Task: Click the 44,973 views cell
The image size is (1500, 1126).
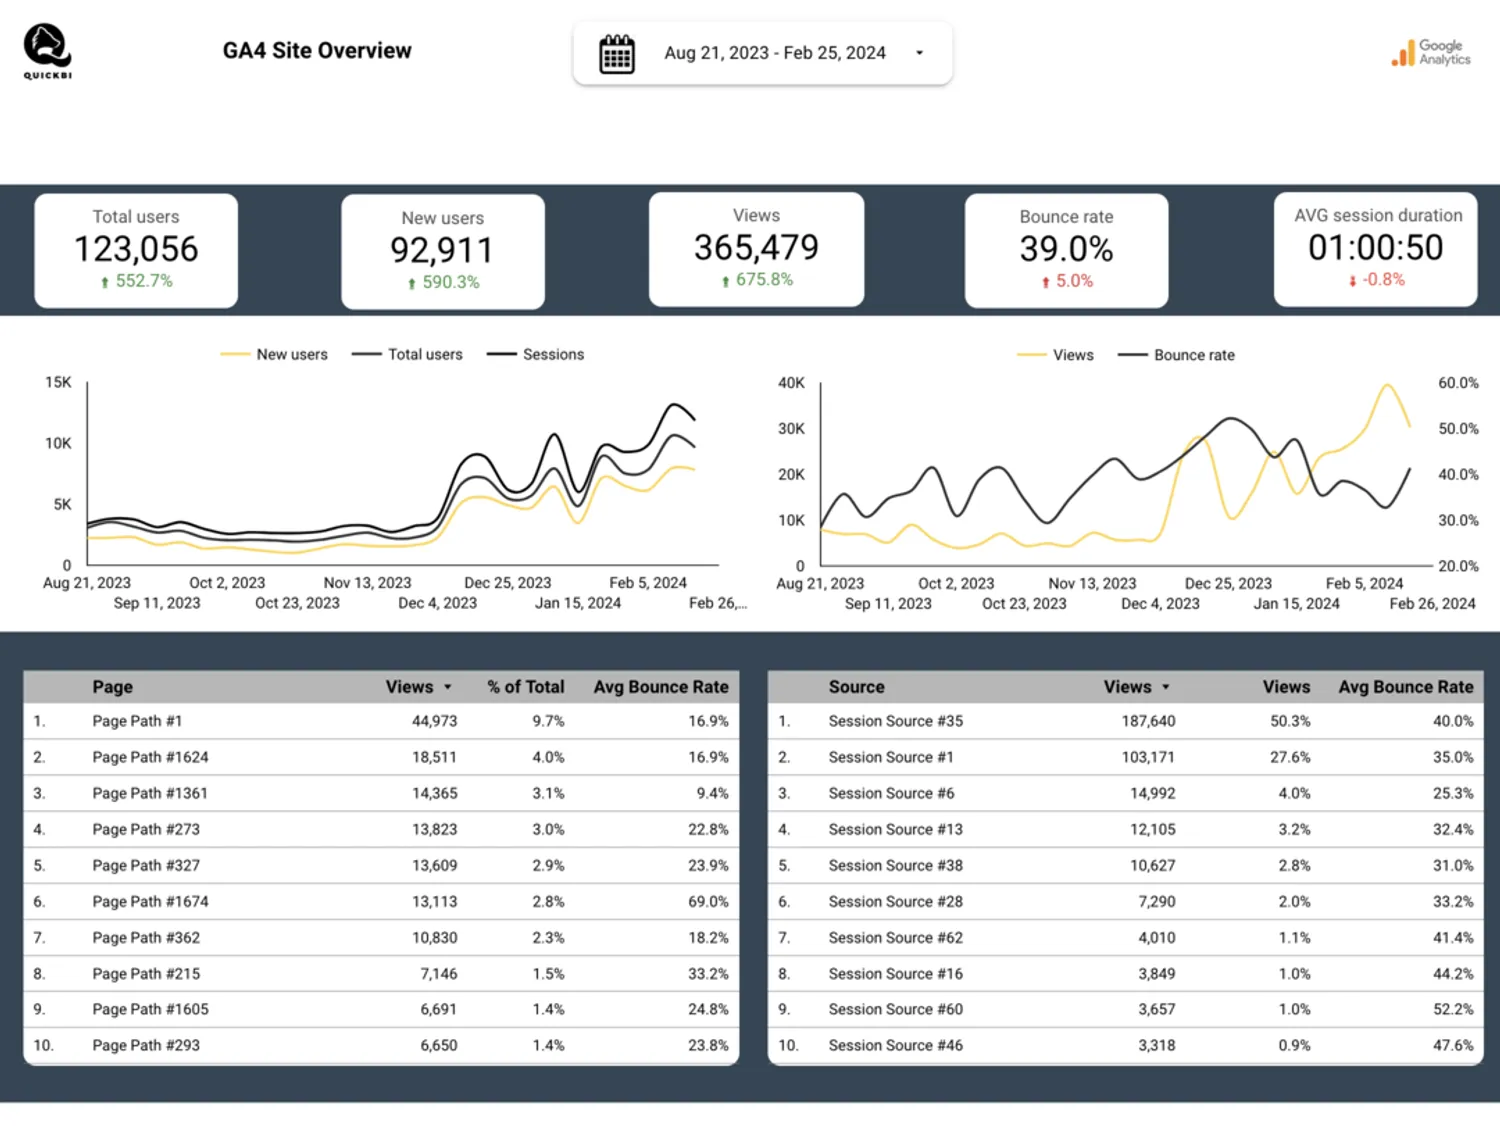Action: 434,721
